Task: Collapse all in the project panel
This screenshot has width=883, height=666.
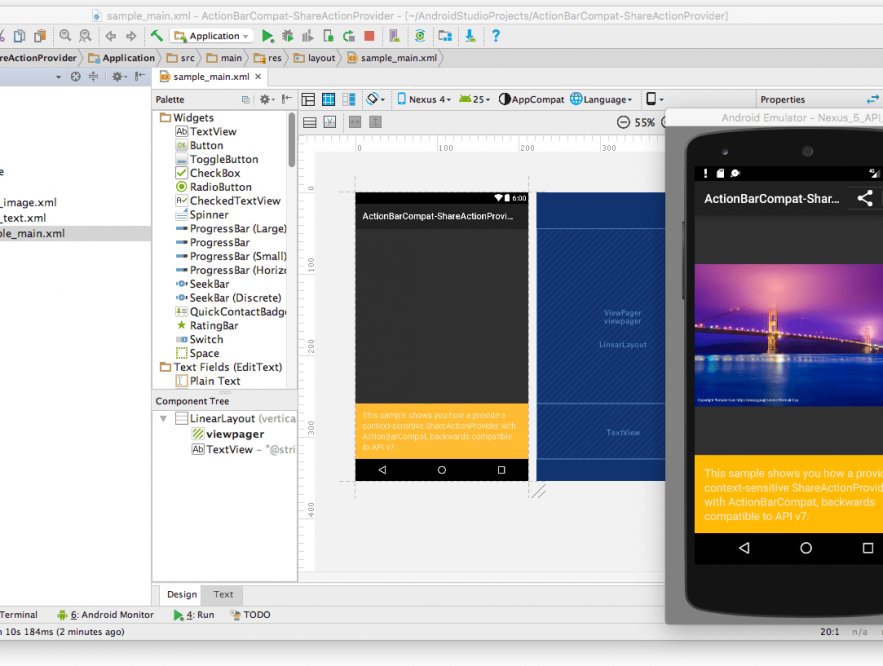Action: click(x=93, y=77)
